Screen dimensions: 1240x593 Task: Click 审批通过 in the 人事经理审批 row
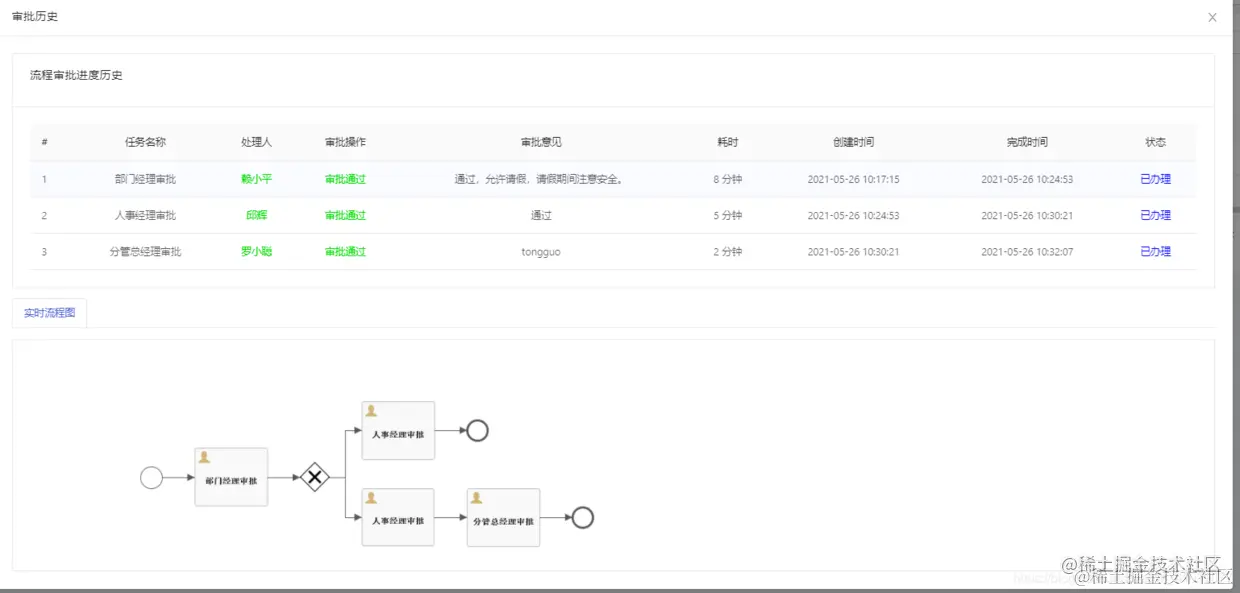(345, 215)
